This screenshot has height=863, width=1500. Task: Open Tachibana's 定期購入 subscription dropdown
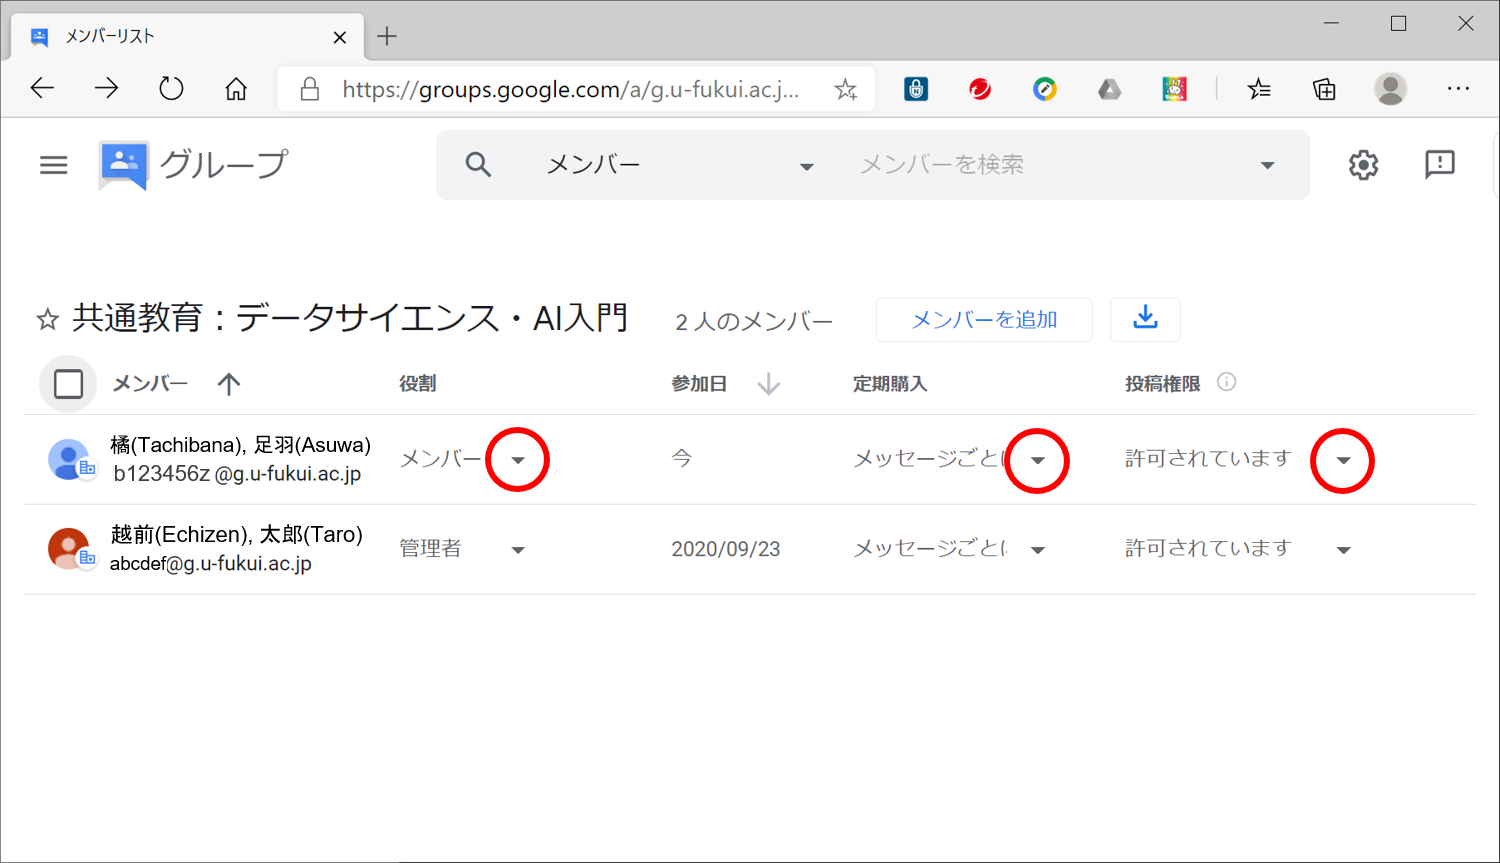point(1038,460)
